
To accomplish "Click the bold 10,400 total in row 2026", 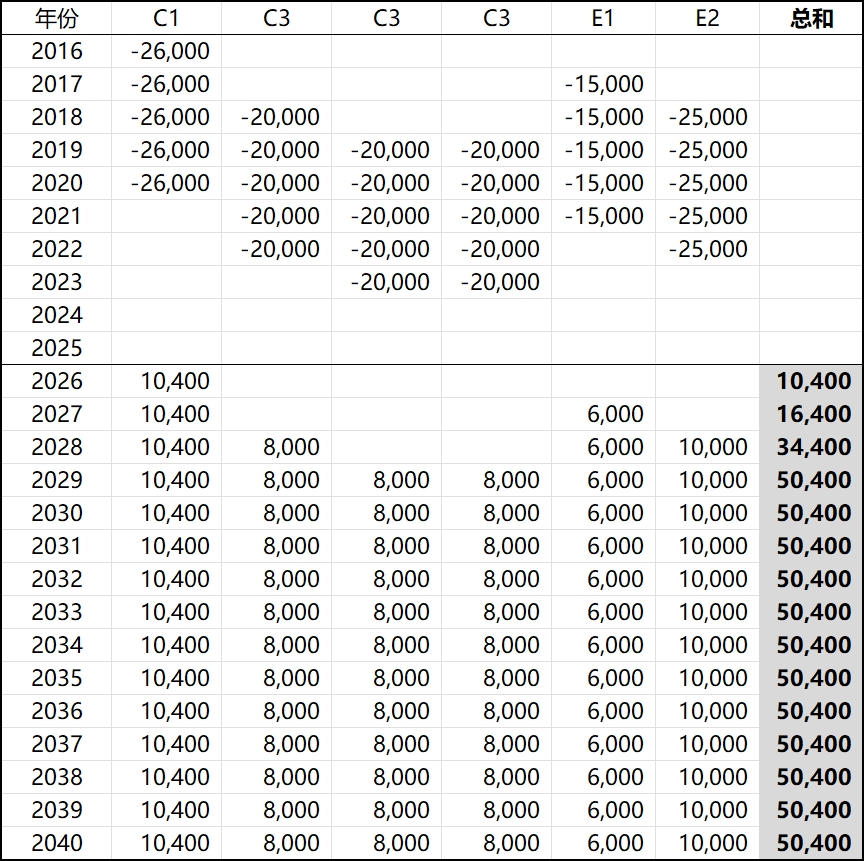I will point(813,381).
